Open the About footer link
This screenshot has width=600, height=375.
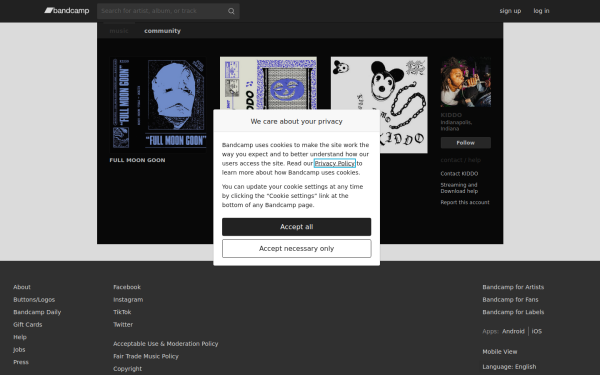pyautogui.click(x=22, y=287)
